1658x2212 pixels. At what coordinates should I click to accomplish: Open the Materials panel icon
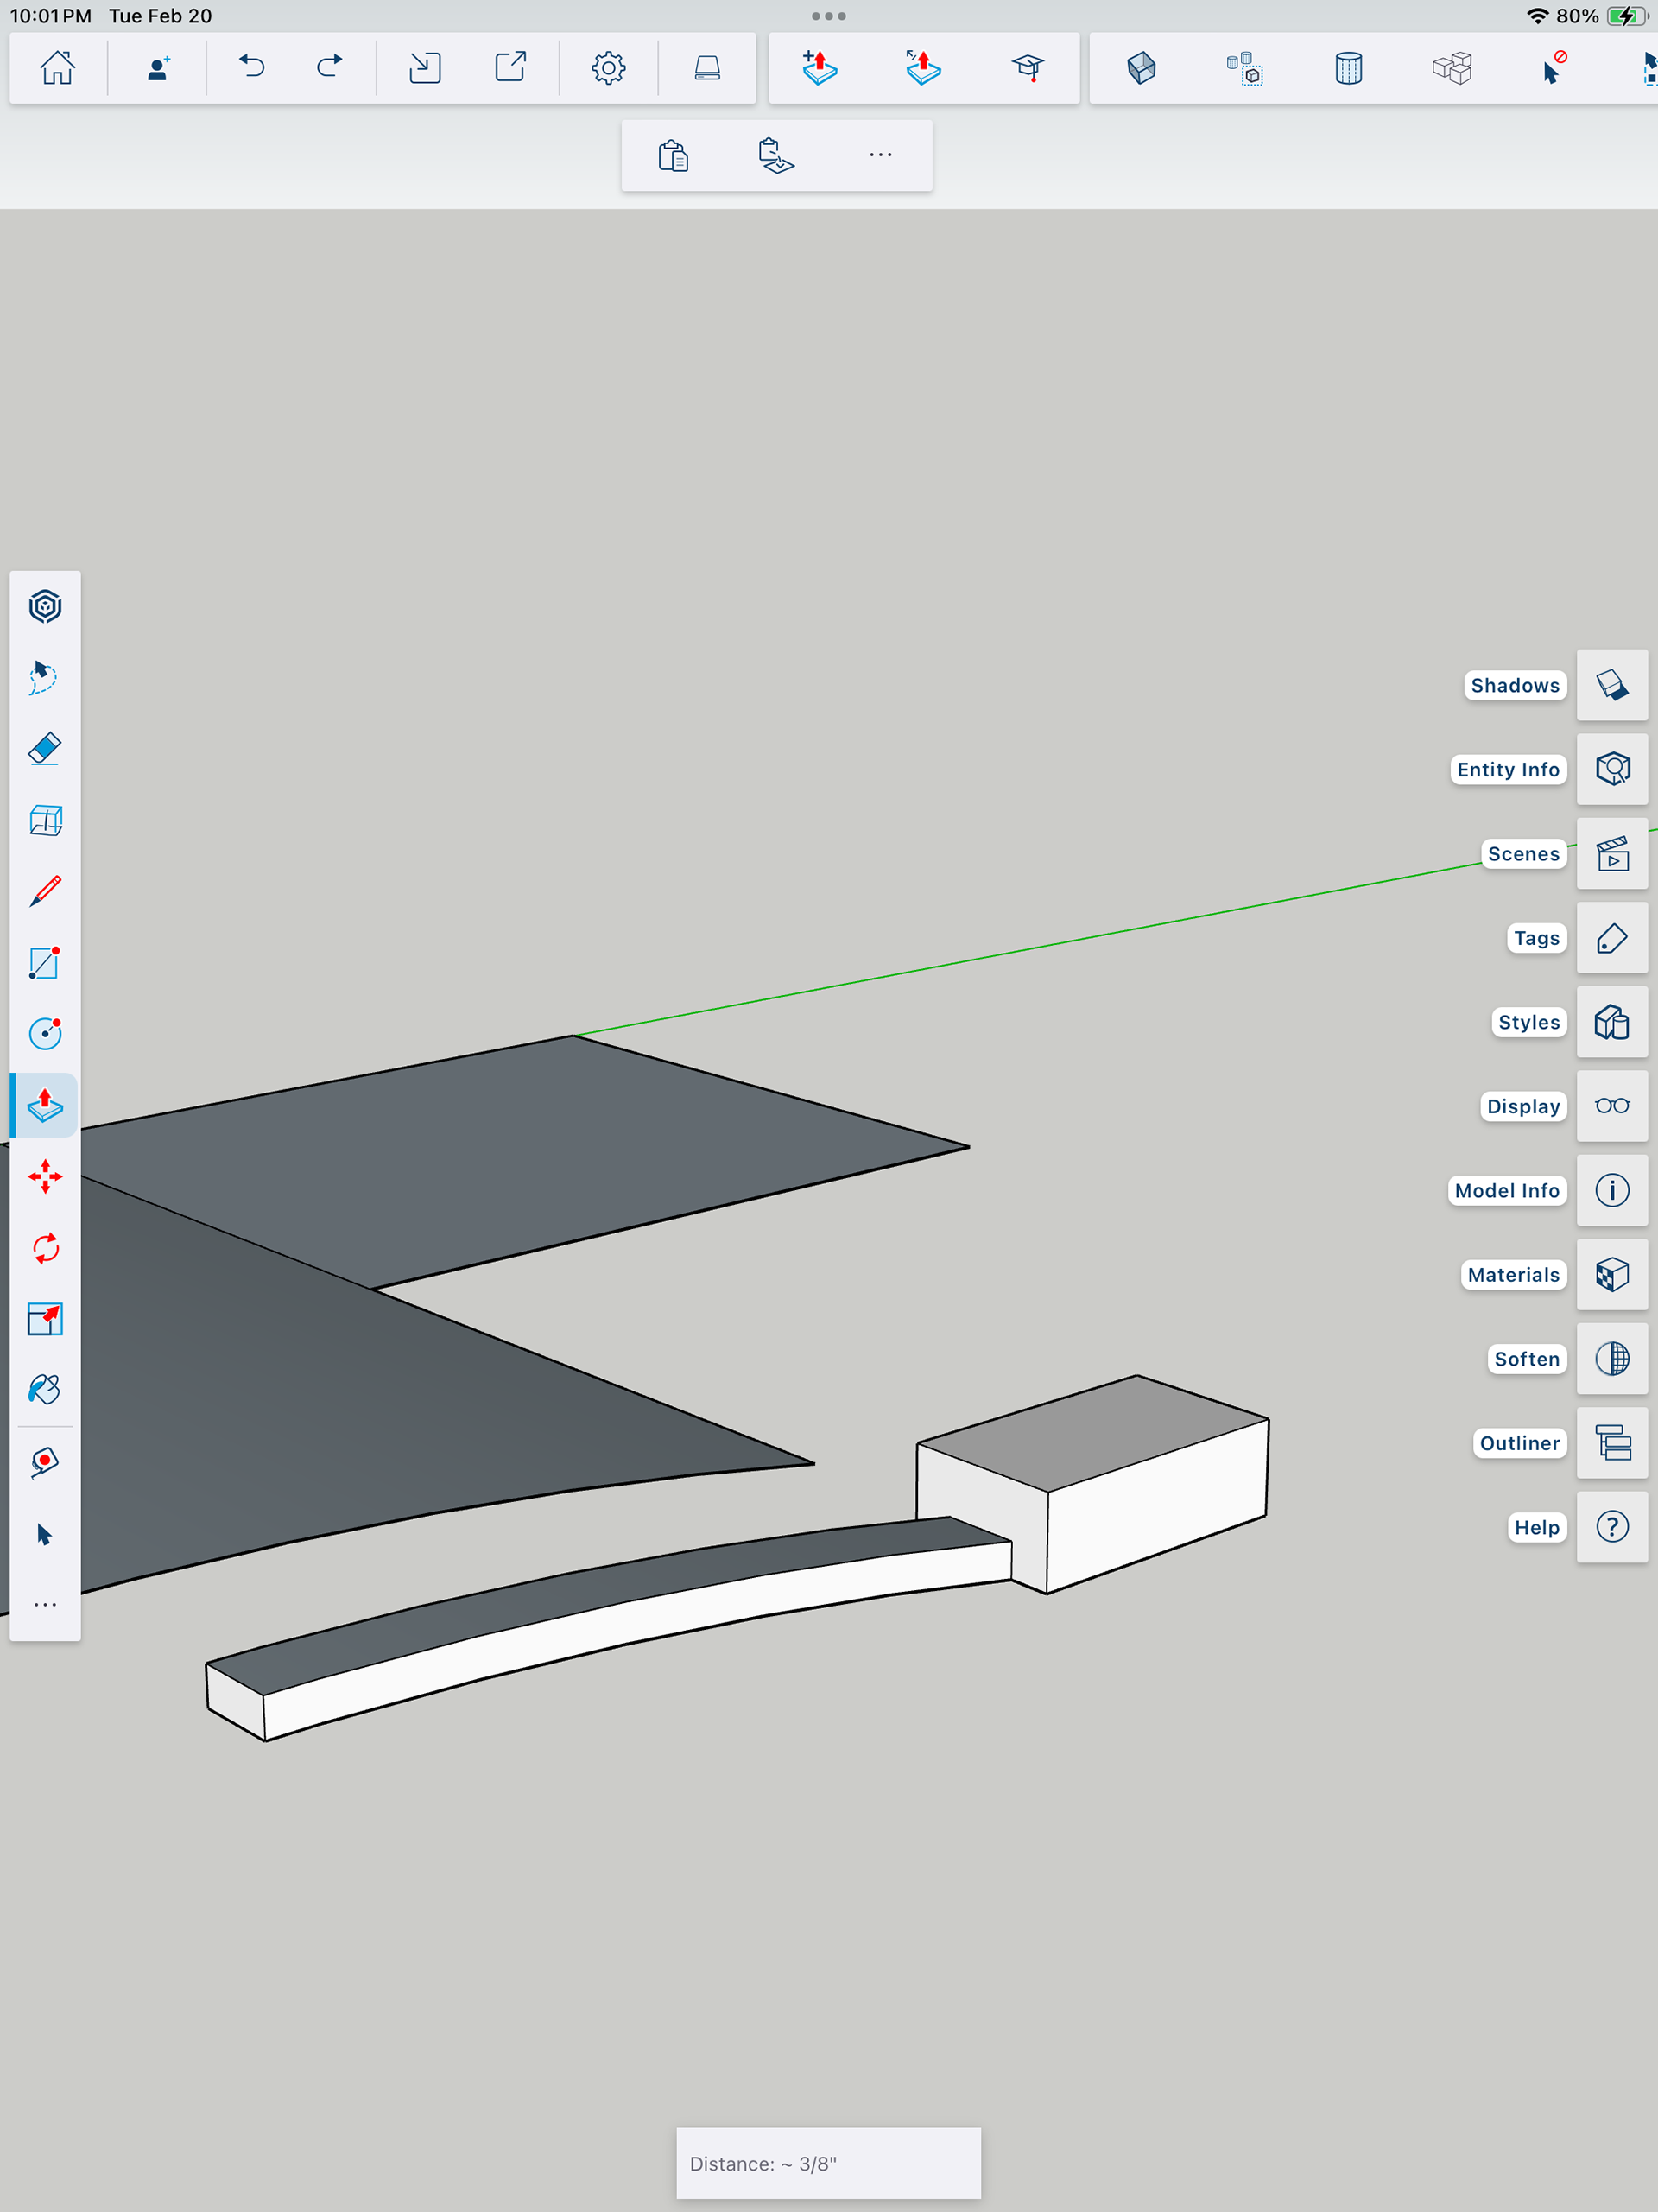coord(1612,1275)
